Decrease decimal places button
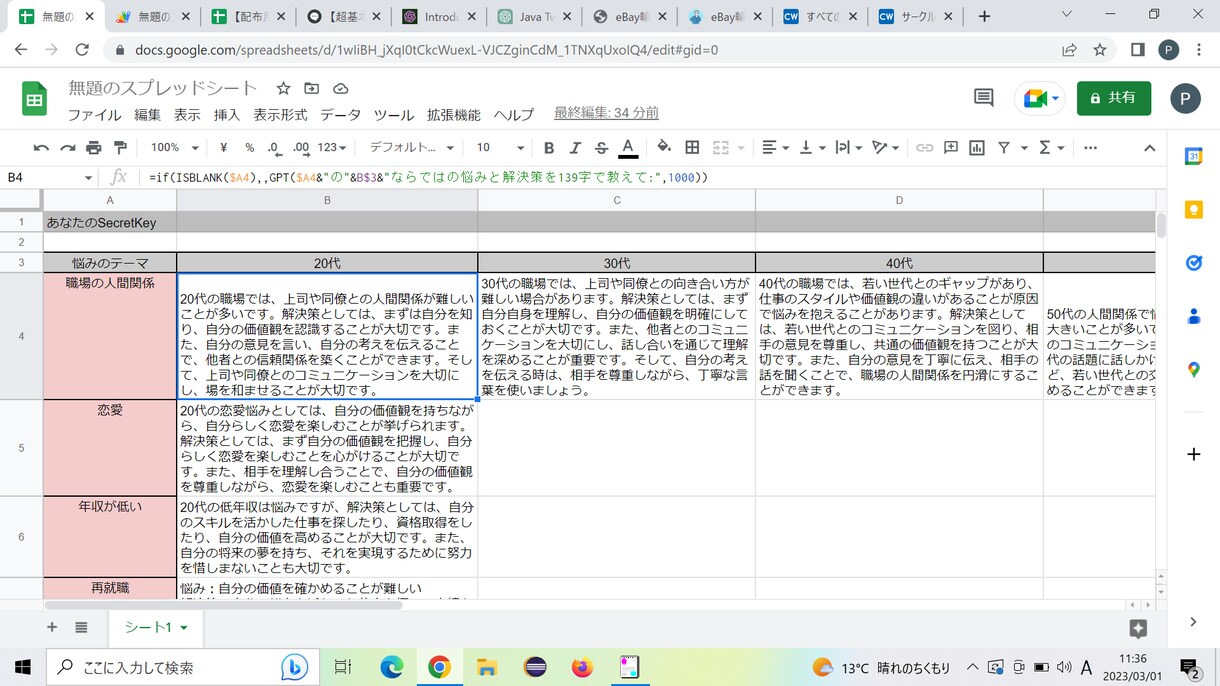The width and height of the screenshot is (1220, 686). pyautogui.click(x=274, y=148)
